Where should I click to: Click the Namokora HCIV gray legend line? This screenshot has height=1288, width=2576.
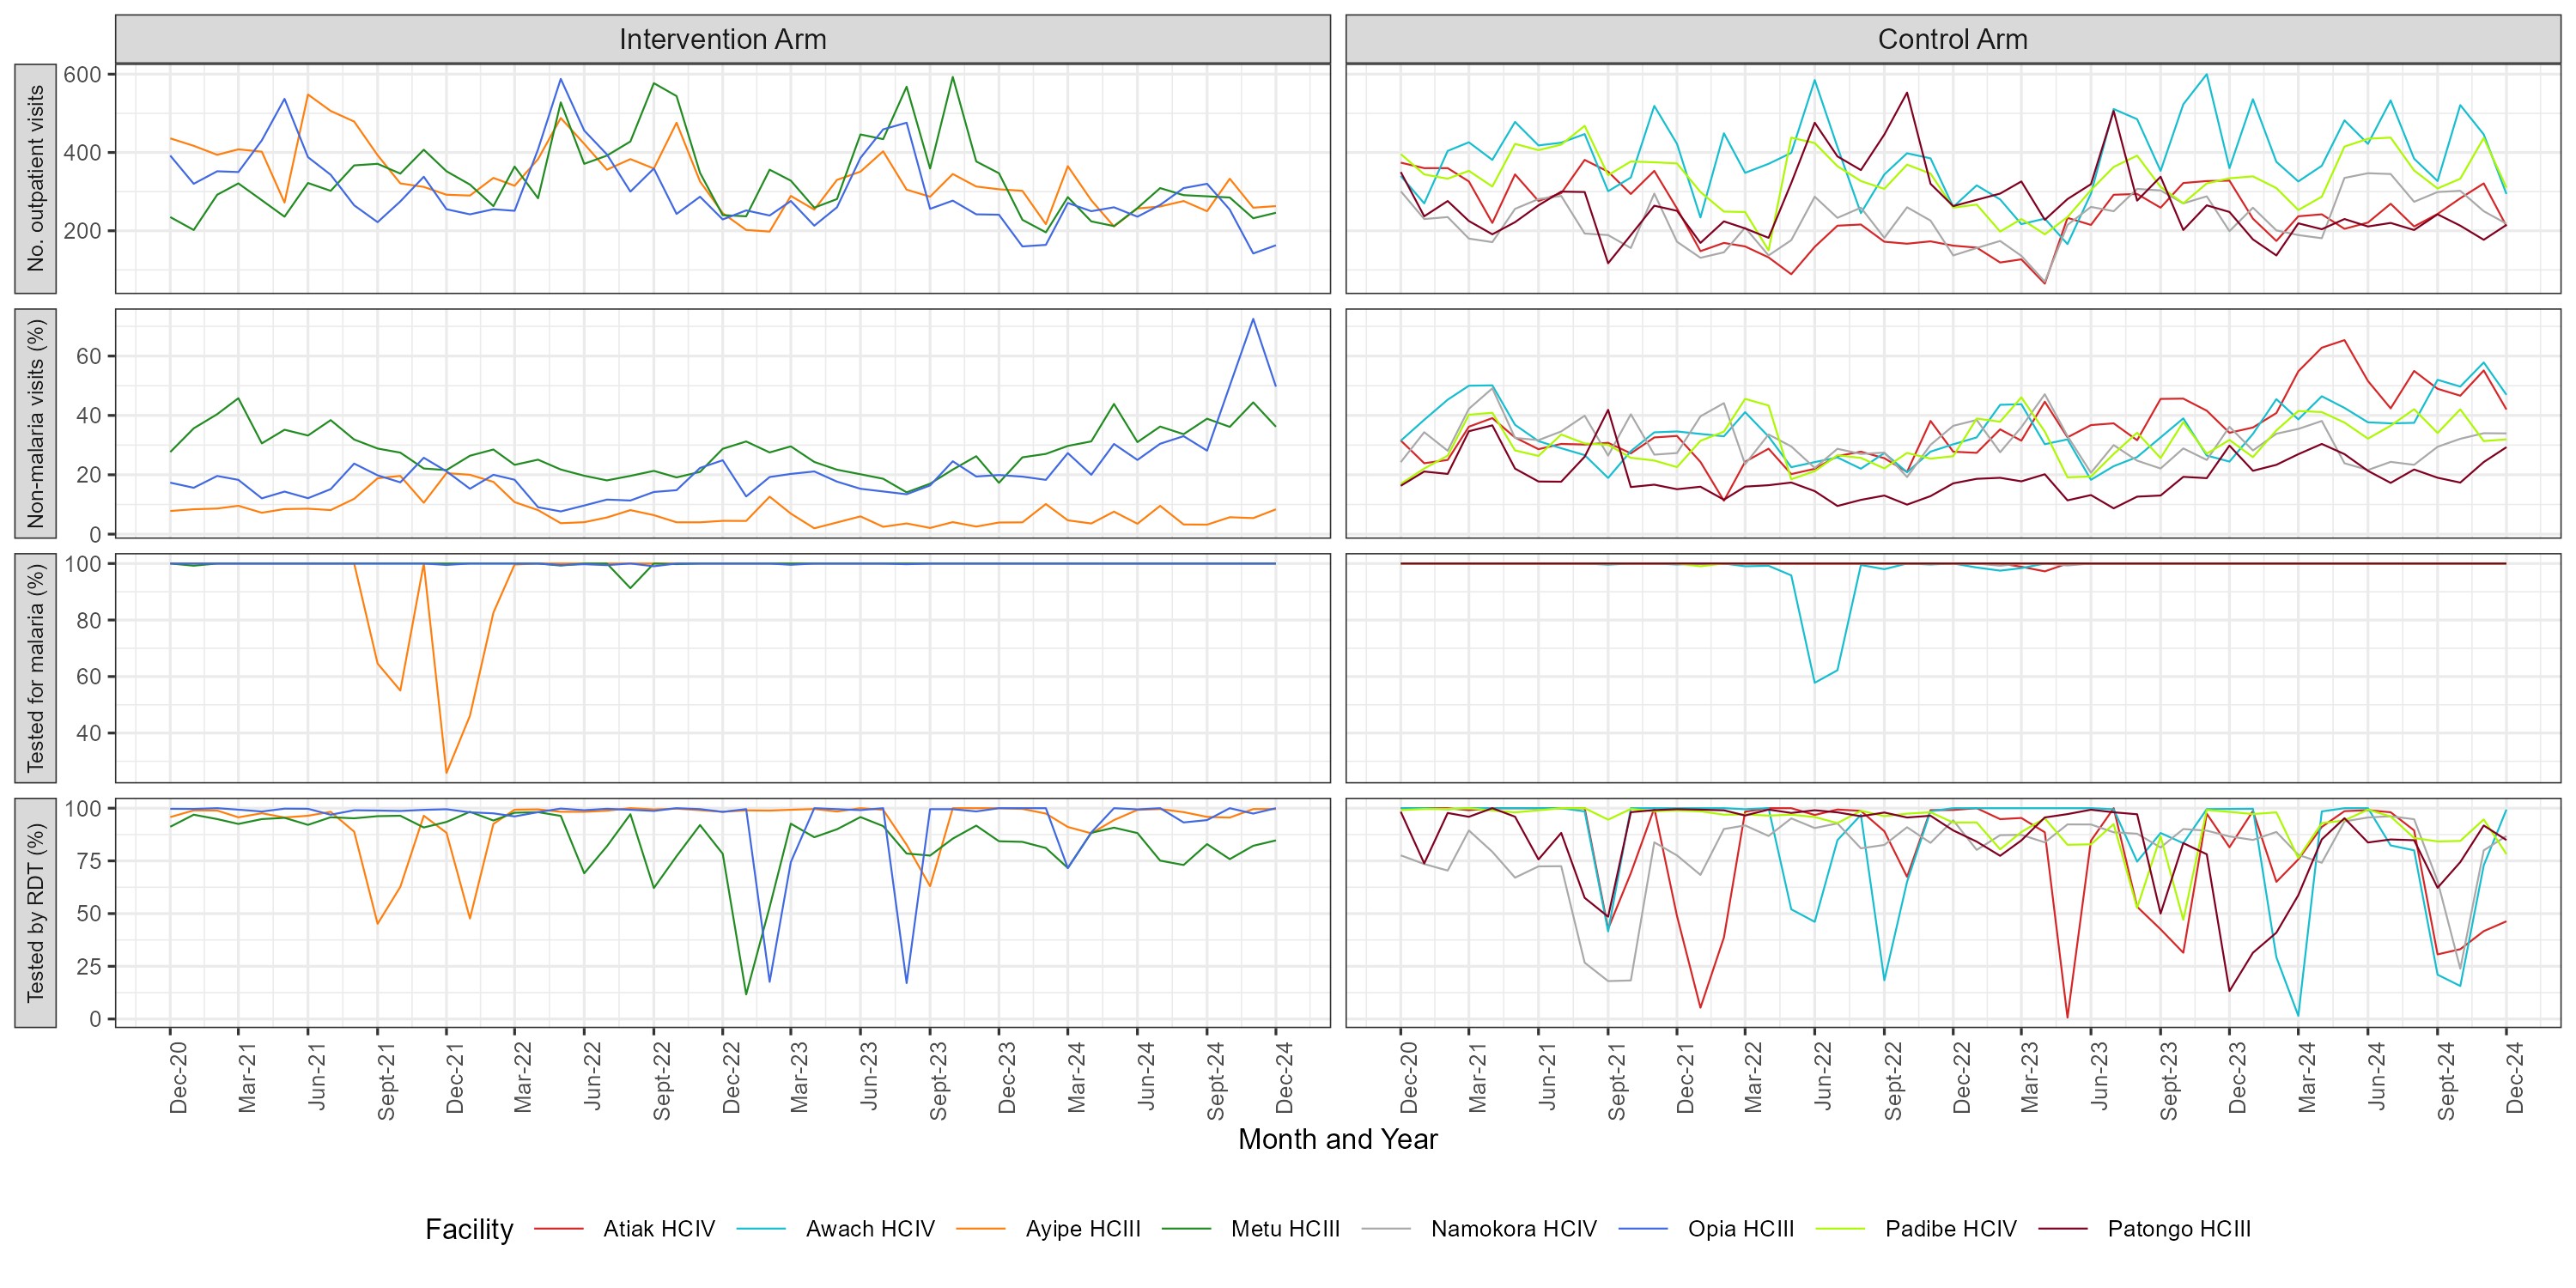point(1386,1229)
